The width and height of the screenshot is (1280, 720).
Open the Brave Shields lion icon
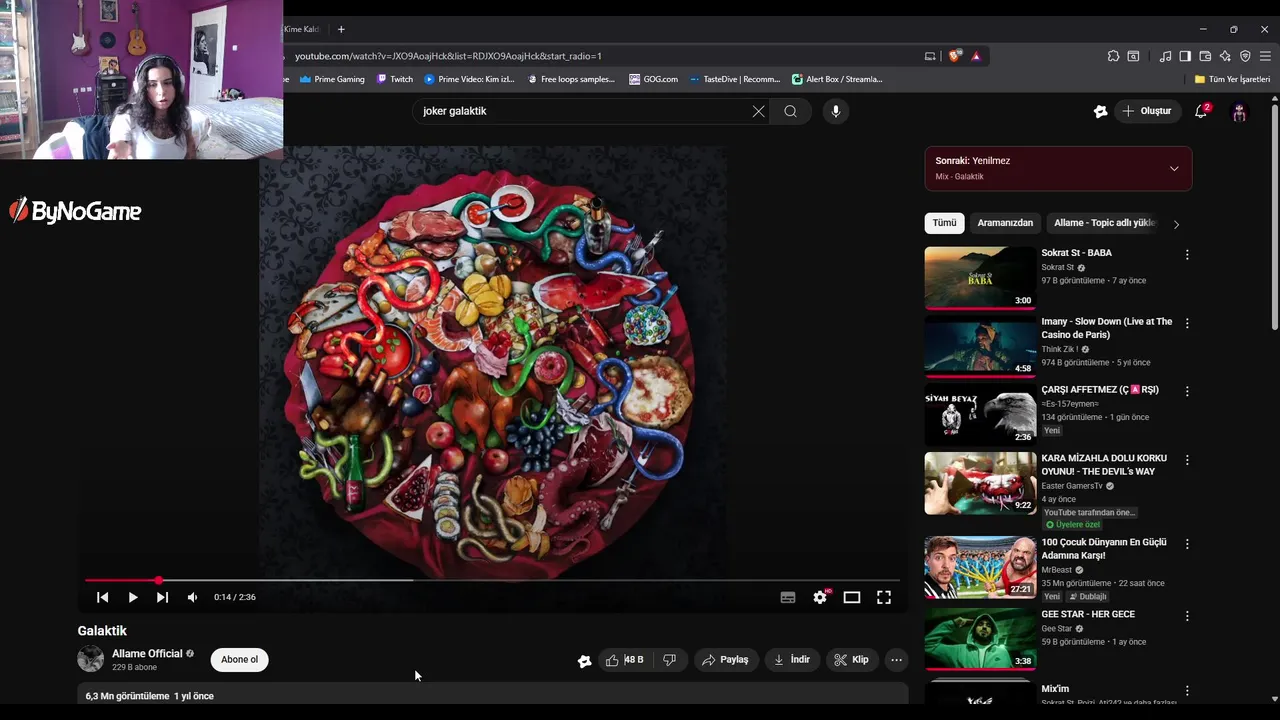[954, 56]
